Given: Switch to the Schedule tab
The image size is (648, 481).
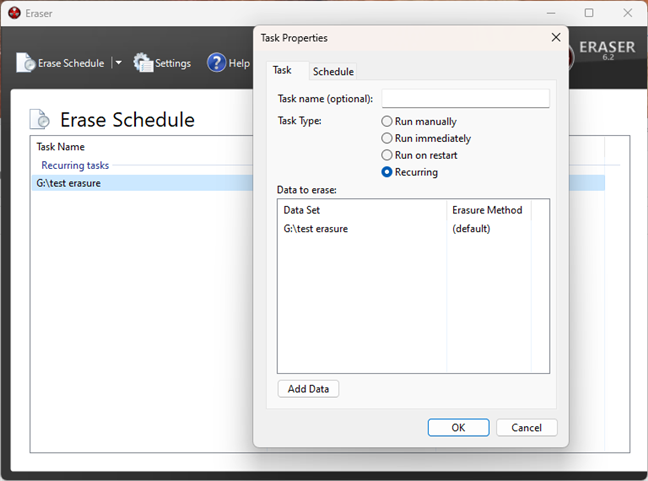Looking at the screenshot, I should pyautogui.click(x=333, y=71).
